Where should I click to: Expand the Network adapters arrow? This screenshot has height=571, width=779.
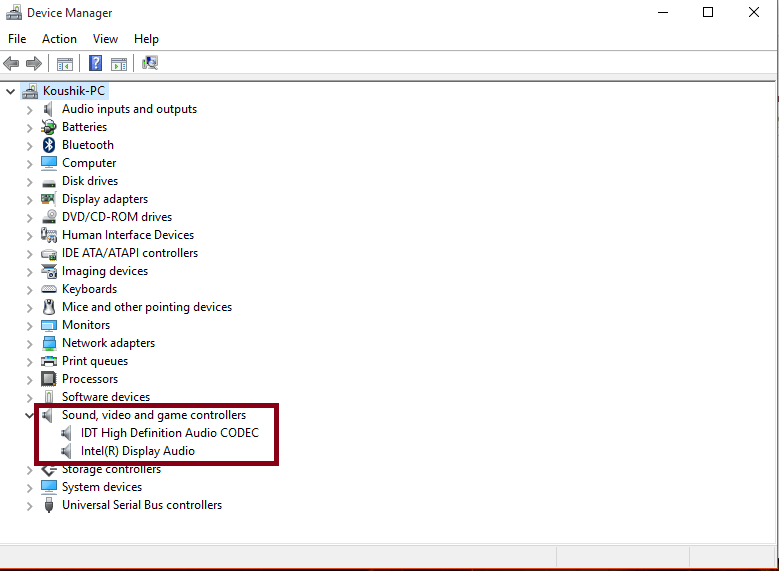(29, 344)
